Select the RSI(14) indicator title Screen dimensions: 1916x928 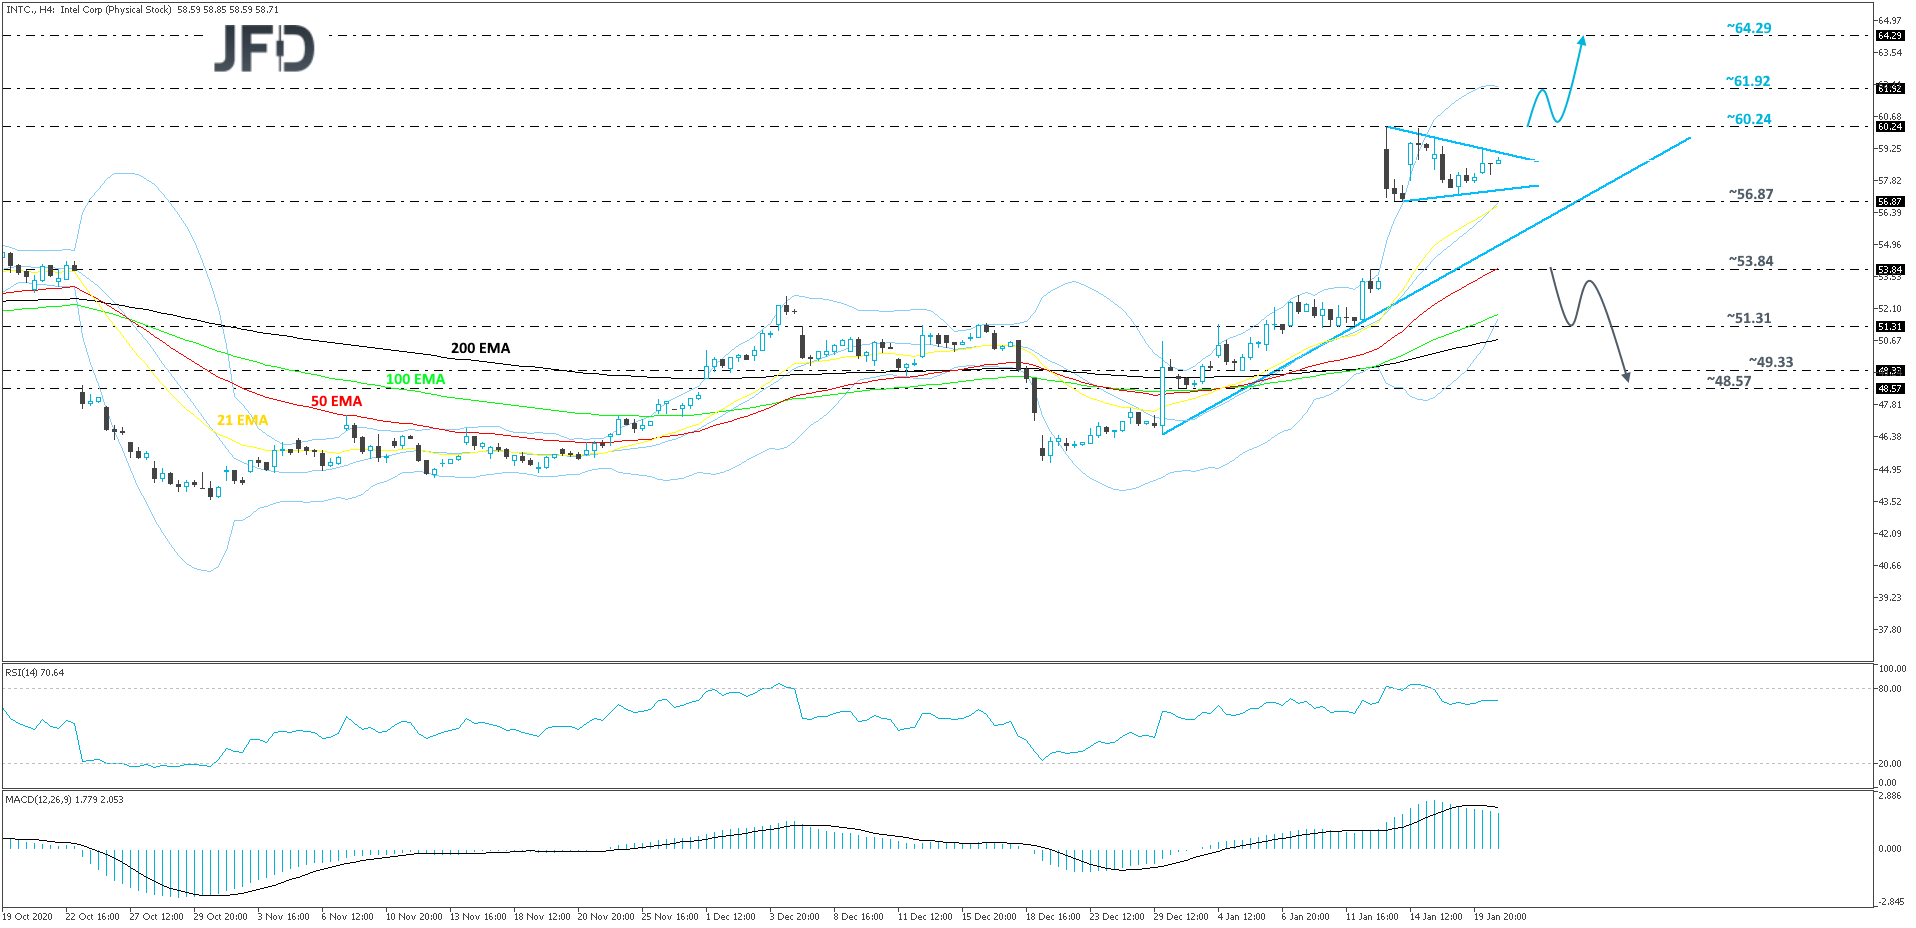point(35,673)
